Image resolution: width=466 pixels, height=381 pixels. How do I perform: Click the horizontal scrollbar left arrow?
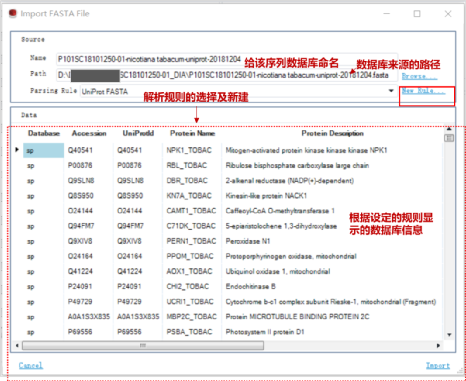pos(17,346)
